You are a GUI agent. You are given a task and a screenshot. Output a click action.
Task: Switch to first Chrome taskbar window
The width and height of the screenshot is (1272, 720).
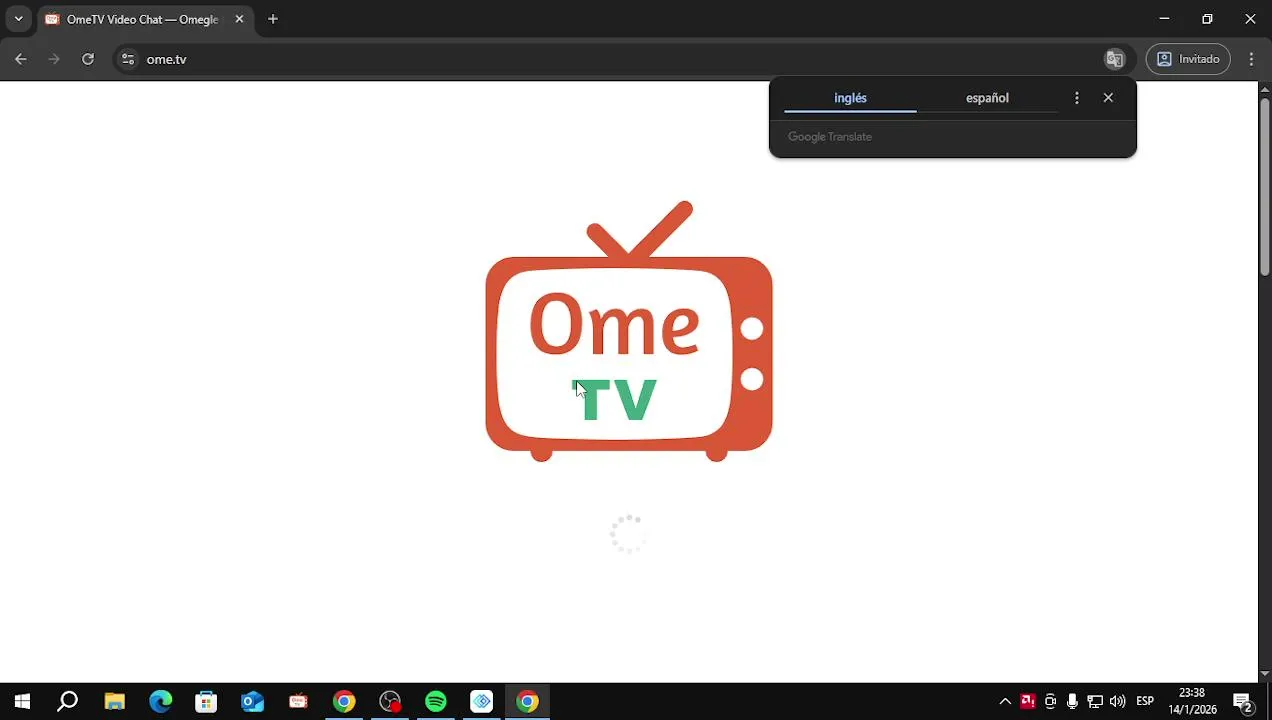point(344,701)
